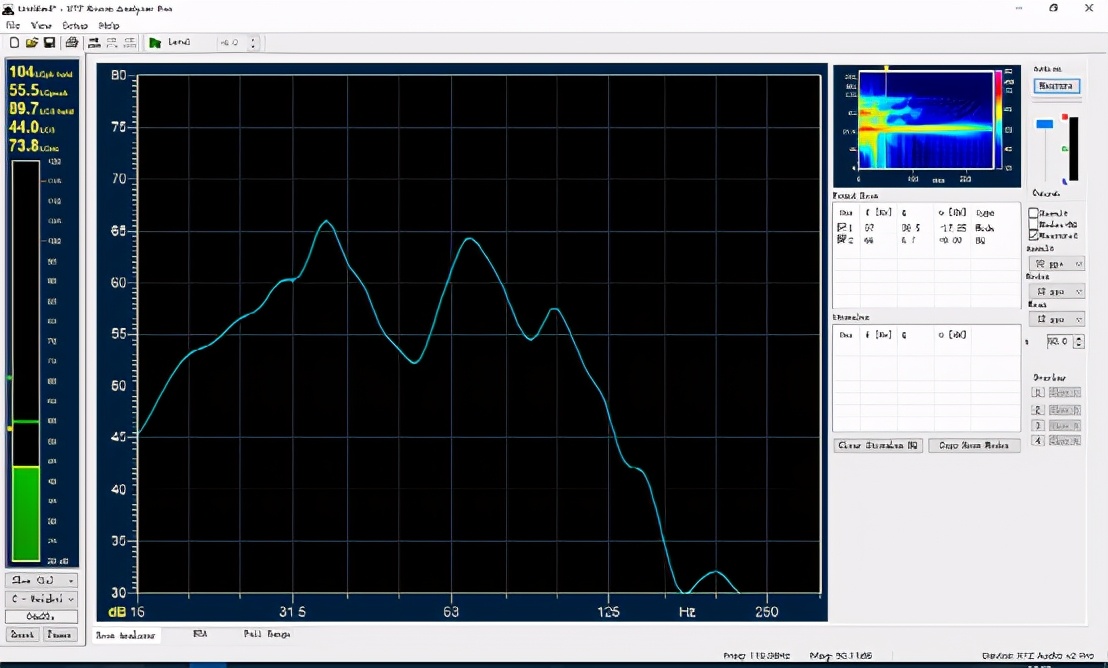The image size is (1108, 668).
Task: Switch to the Room Analyzer tab
Action: 126,635
